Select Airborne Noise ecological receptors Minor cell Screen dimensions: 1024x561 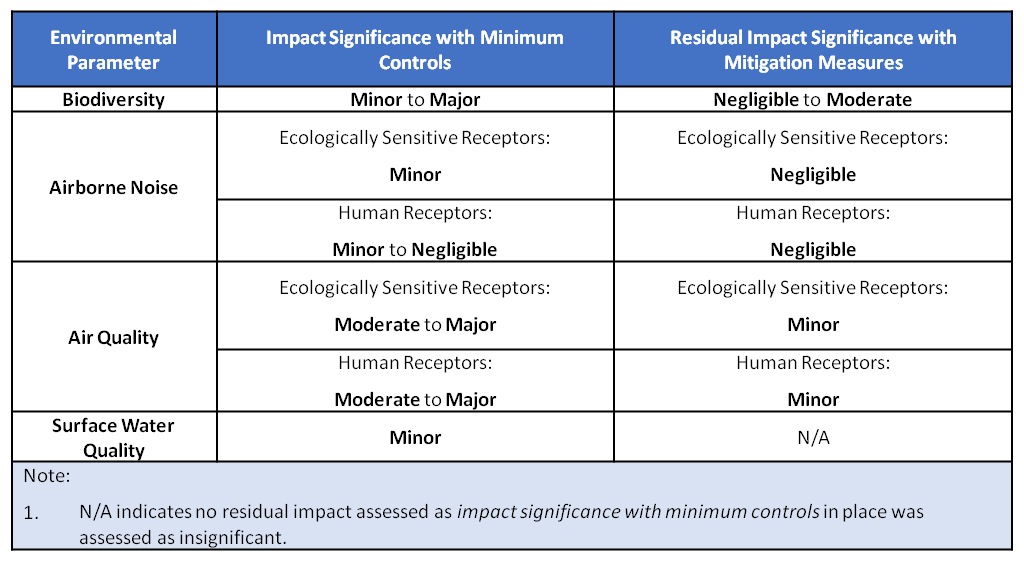coord(415,156)
